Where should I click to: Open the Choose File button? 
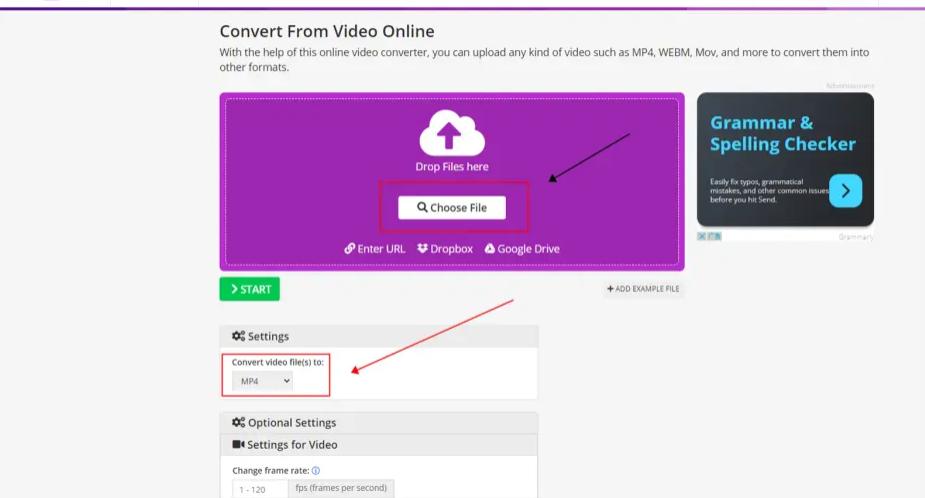(x=452, y=208)
